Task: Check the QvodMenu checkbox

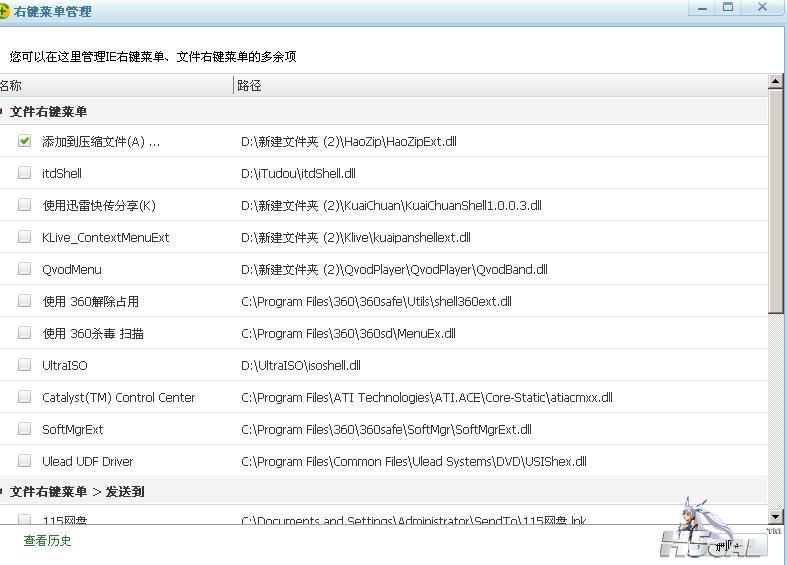Action: (x=24, y=269)
